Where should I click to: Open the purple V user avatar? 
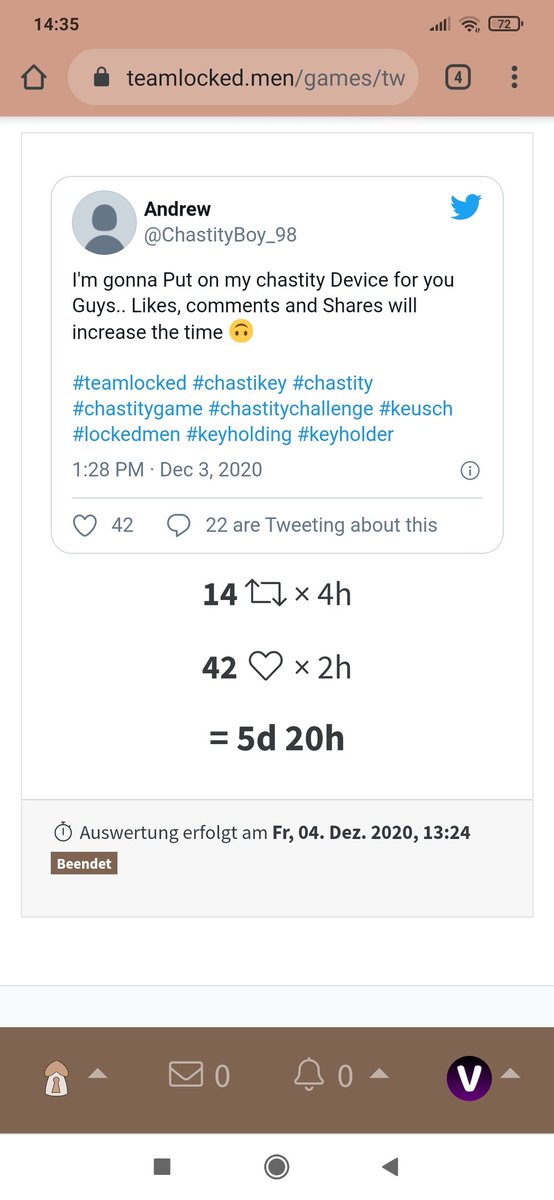(469, 1078)
